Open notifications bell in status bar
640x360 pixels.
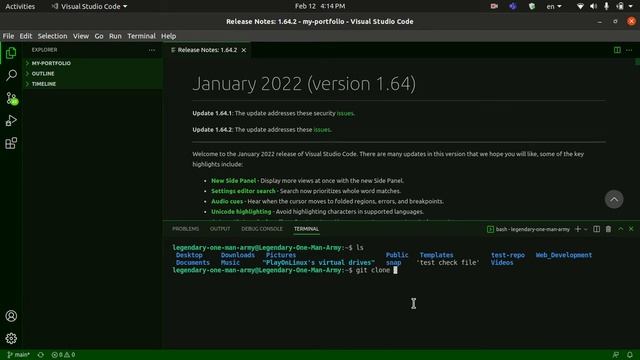(x=630, y=355)
